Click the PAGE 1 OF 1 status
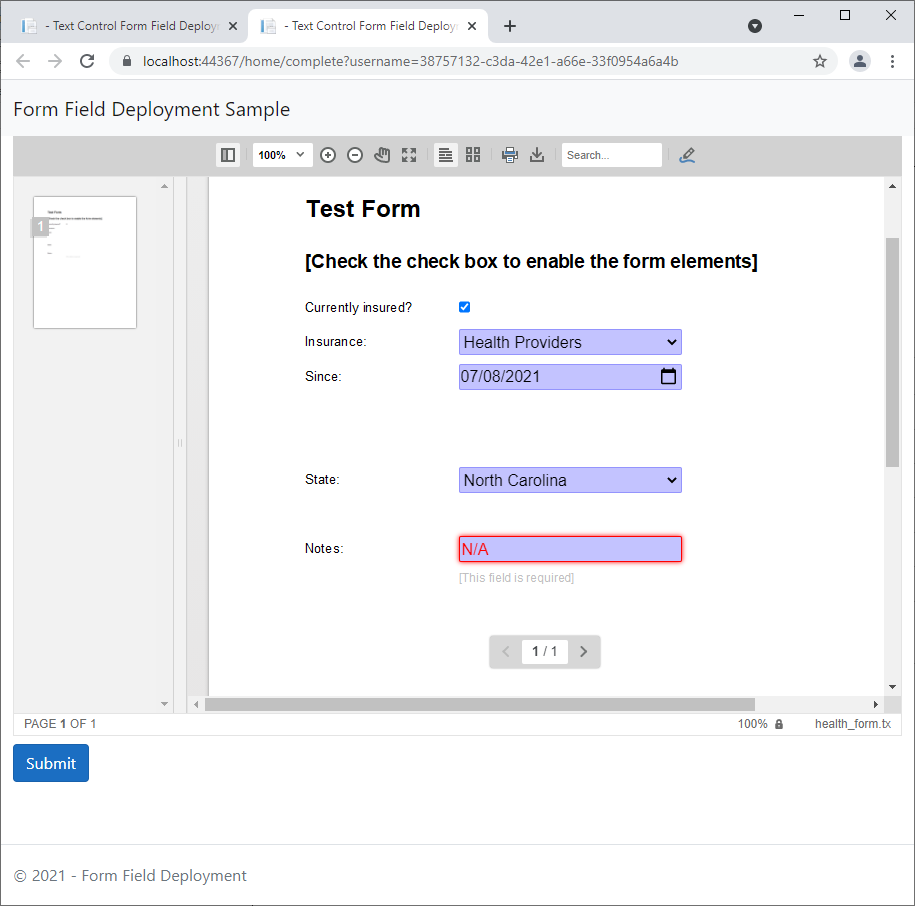The width and height of the screenshot is (915, 906). (60, 724)
